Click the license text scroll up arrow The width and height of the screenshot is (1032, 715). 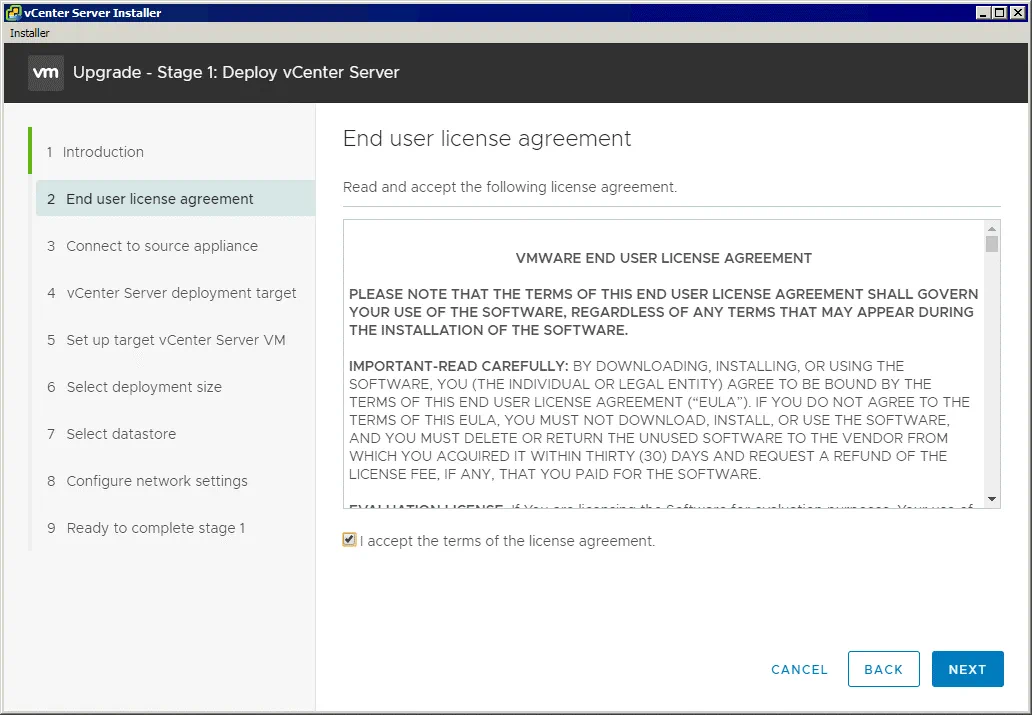coord(992,228)
